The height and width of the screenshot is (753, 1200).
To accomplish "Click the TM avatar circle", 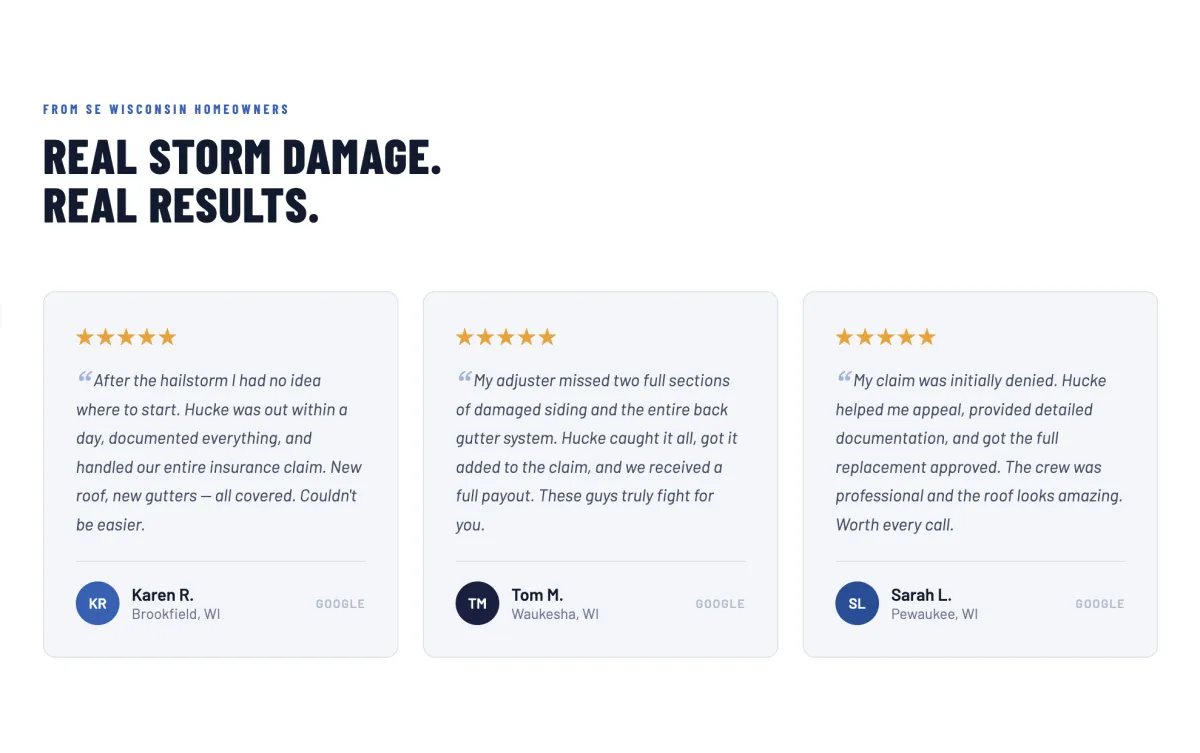I will coord(477,603).
